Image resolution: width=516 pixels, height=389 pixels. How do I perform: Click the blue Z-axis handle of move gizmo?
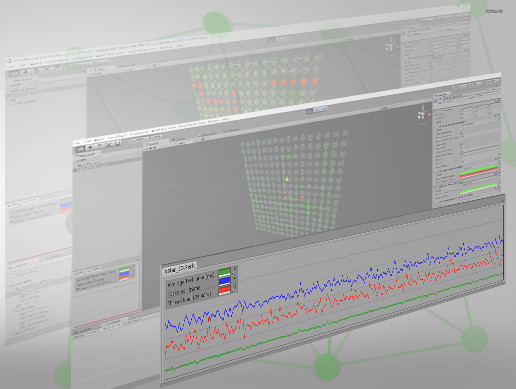click(x=297, y=188)
